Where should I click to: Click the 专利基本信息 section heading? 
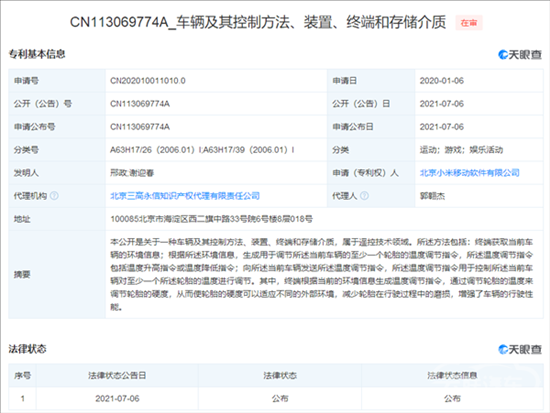(x=37, y=54)
